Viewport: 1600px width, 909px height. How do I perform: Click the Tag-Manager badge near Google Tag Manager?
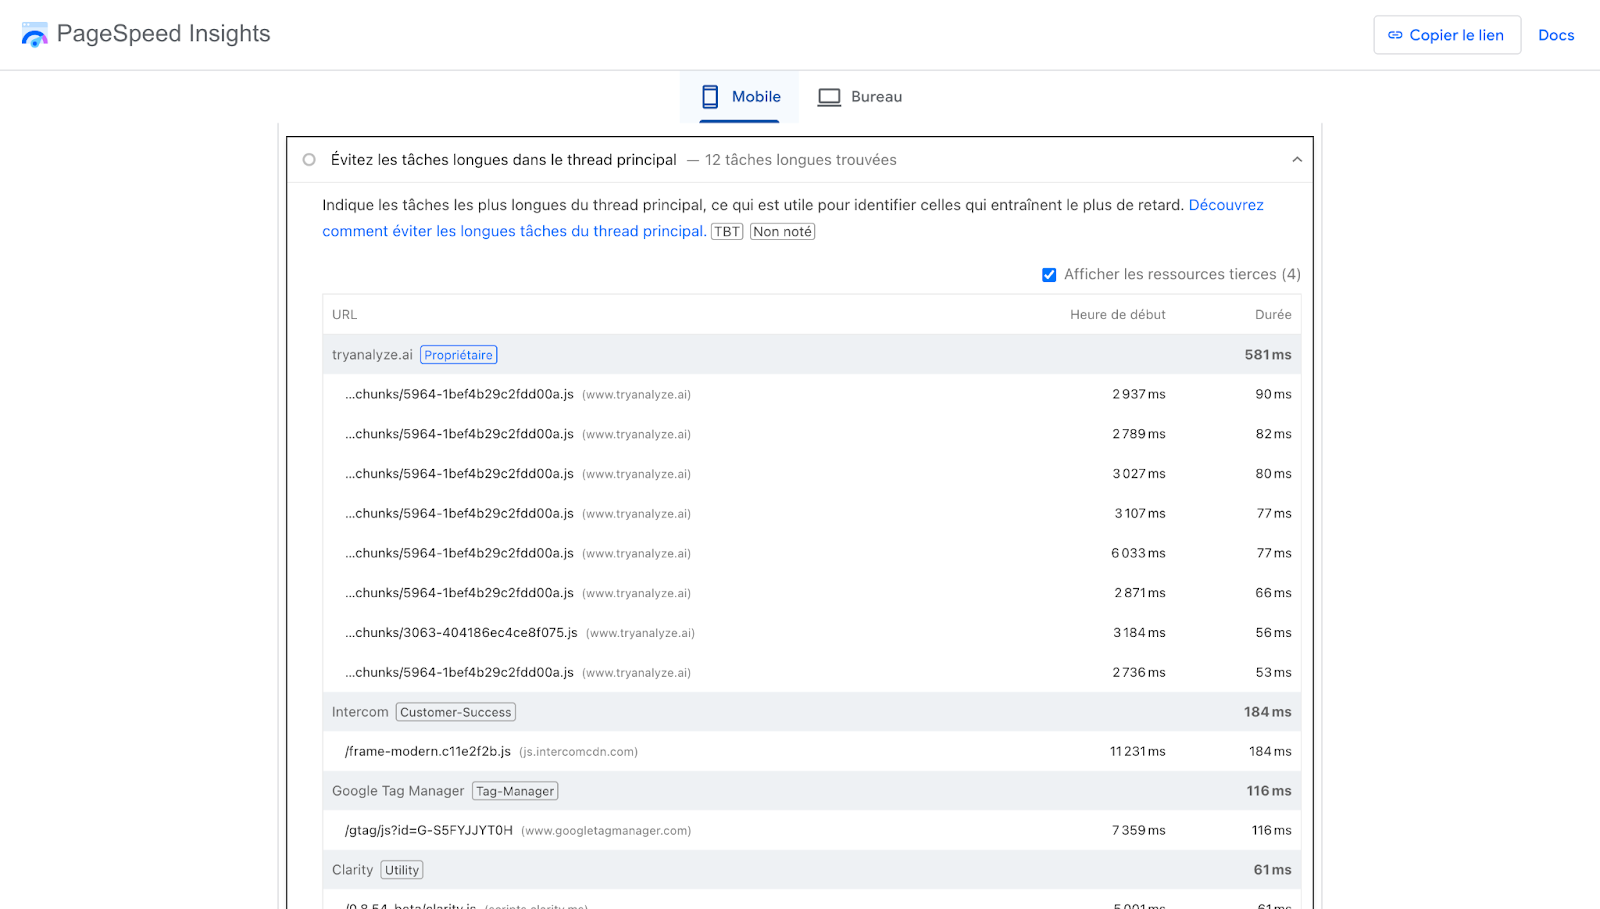click(515, 790)
